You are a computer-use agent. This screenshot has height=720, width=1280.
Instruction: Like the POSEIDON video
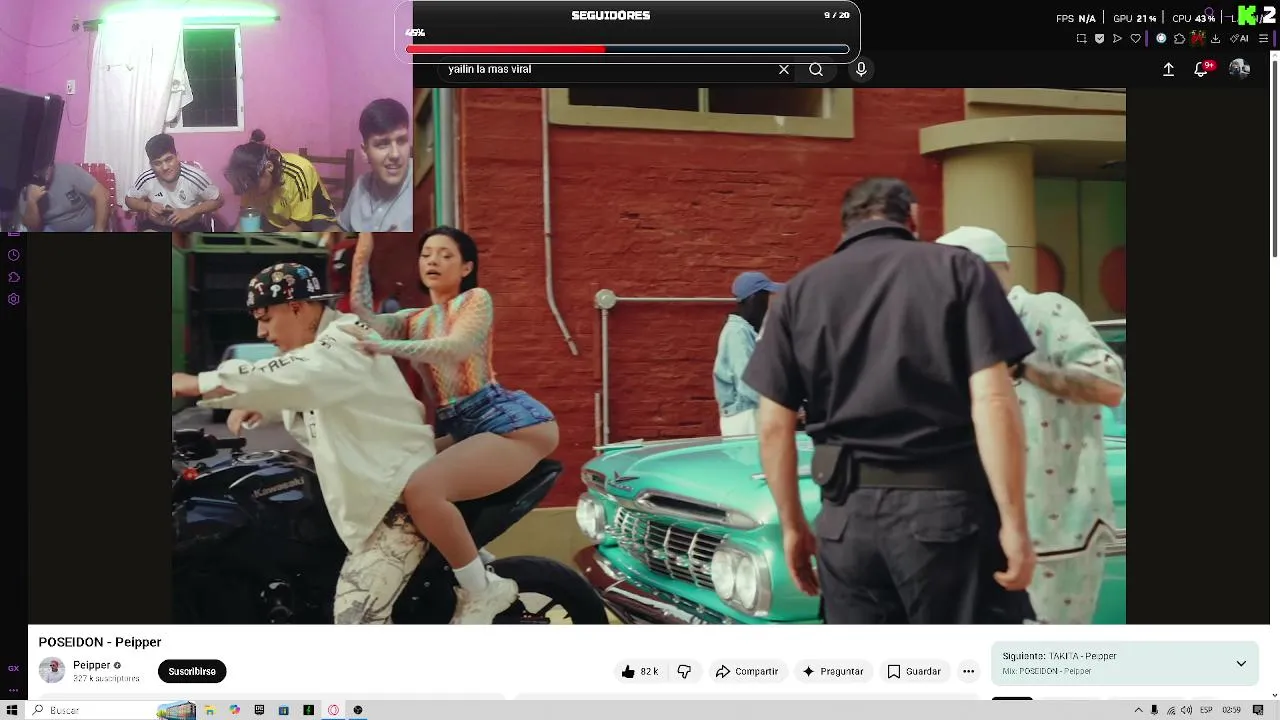639,671
